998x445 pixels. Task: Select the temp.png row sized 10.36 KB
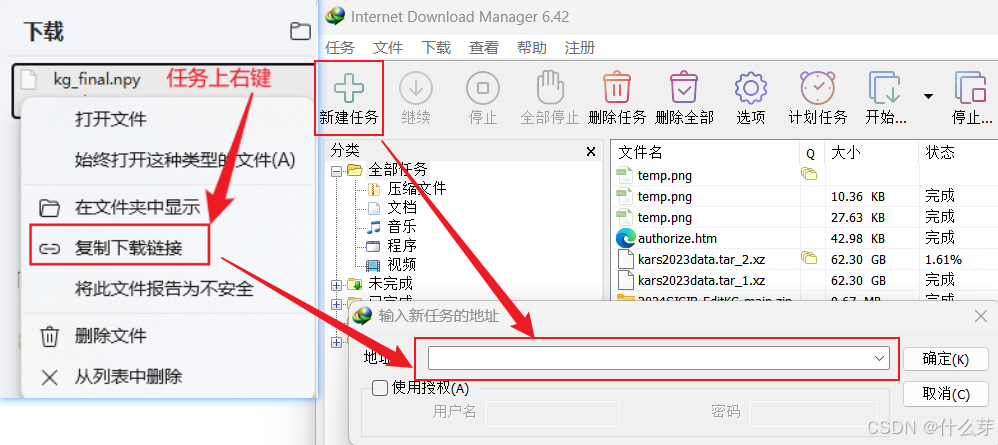[x=804, y=196]
